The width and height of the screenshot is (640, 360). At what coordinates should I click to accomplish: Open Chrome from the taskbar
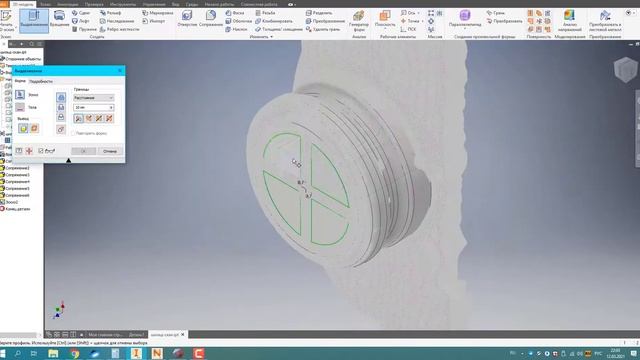coord(75,353)
